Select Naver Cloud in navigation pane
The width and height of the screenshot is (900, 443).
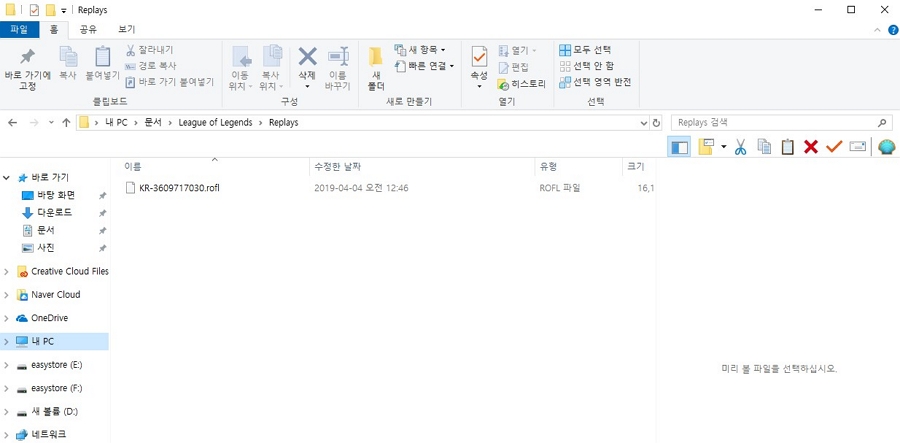[x=56, y=294]
